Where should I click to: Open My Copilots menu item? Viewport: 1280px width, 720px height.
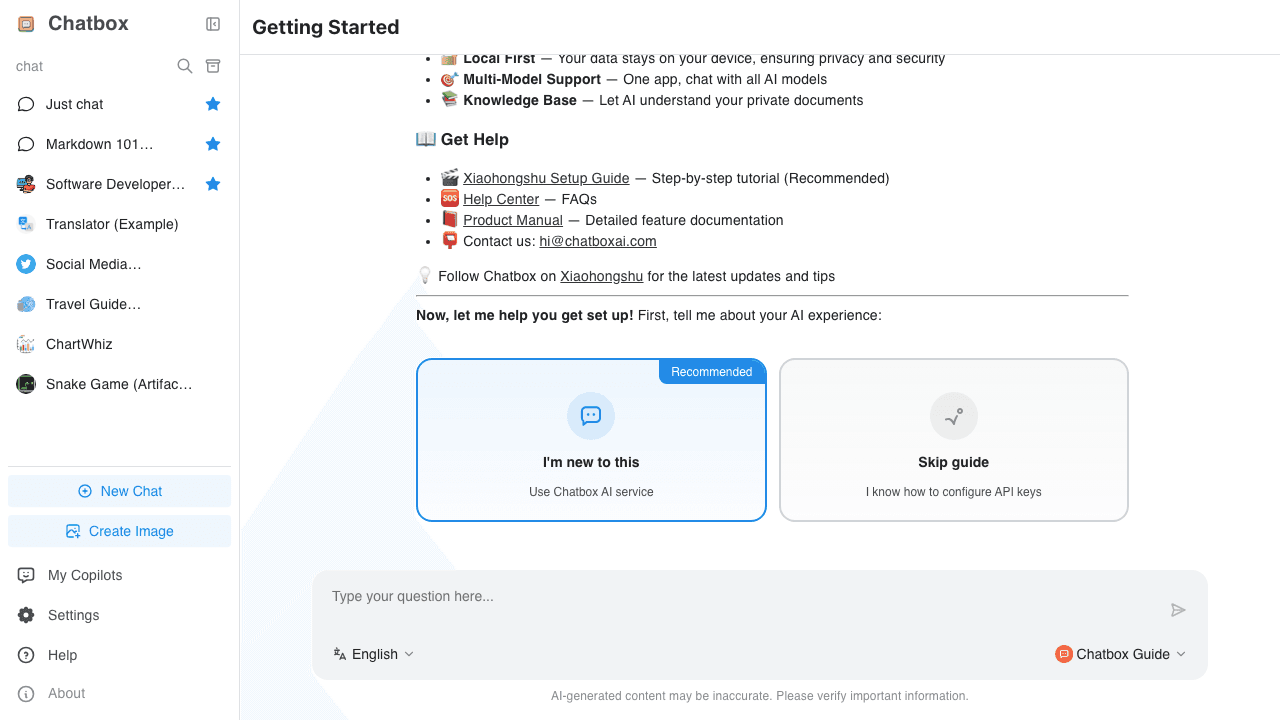(84, 575)
